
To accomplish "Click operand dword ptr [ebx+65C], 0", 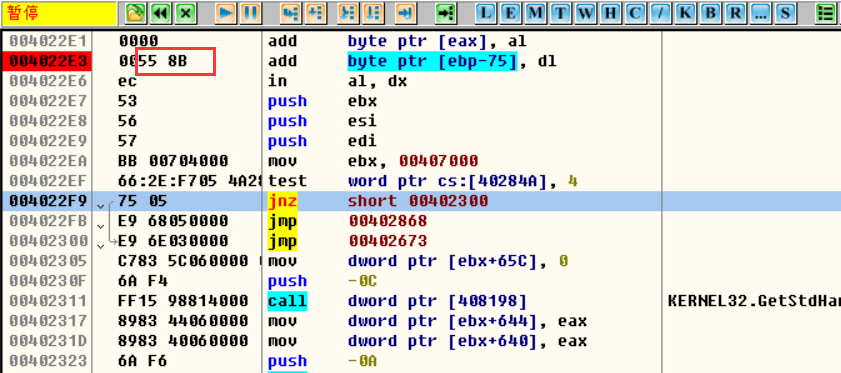I will click(458, 261).
